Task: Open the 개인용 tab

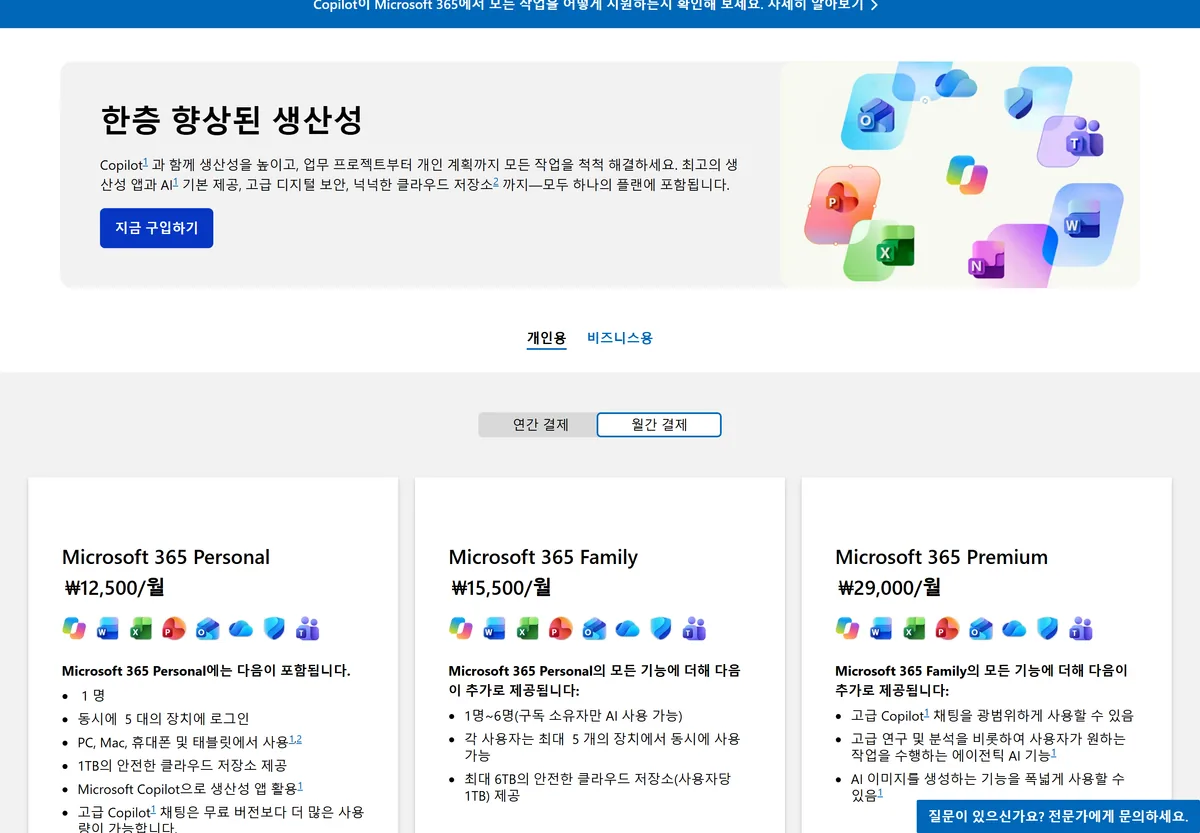Action: [x=547, y=338]
